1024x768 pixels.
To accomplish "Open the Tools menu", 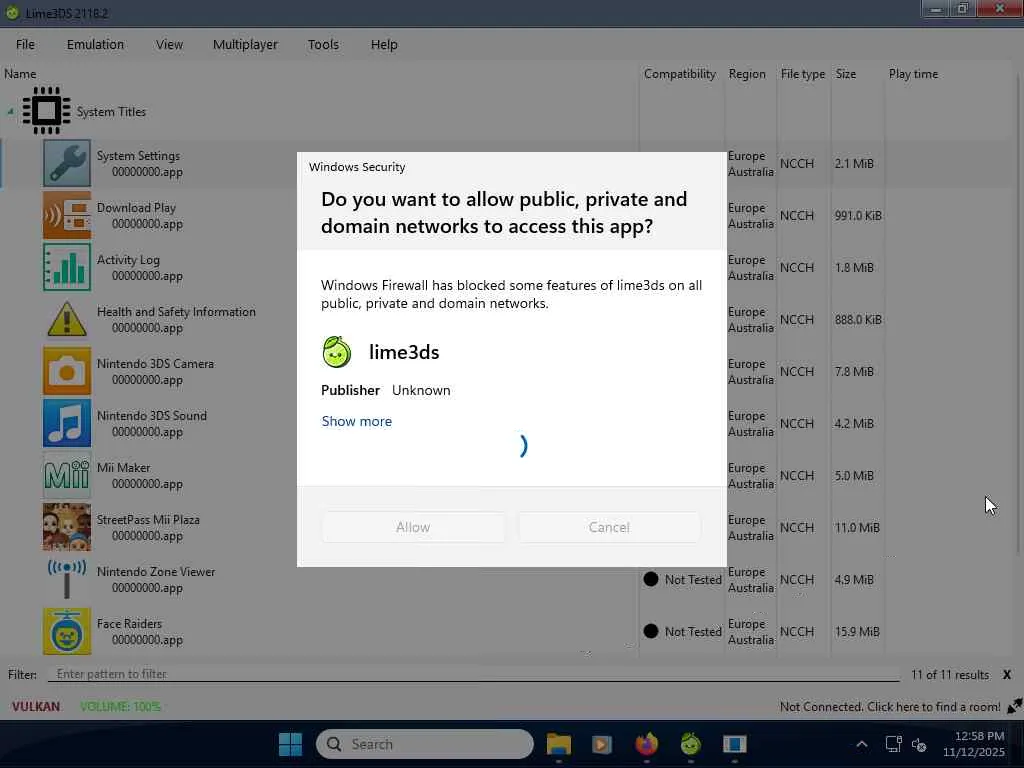I will click(x=323, y=44).
